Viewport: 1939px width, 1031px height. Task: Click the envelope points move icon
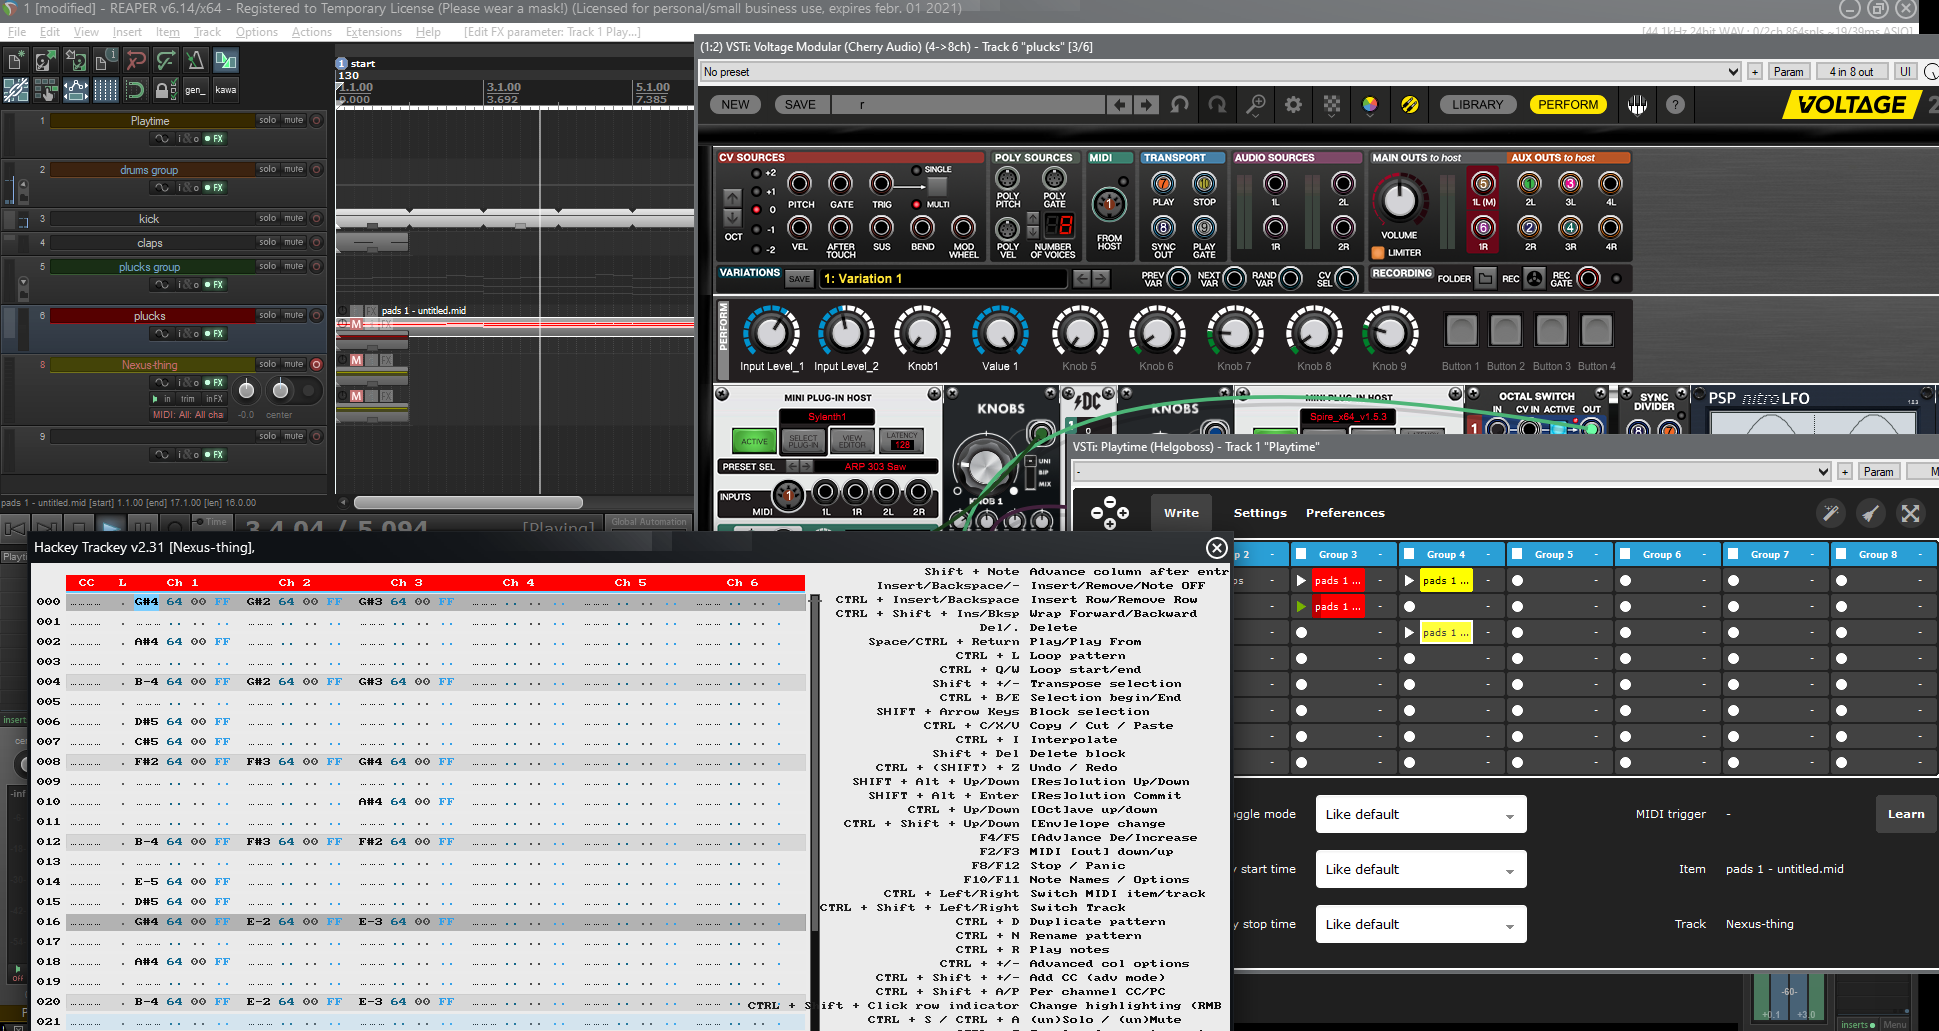[x=76, y=90]
